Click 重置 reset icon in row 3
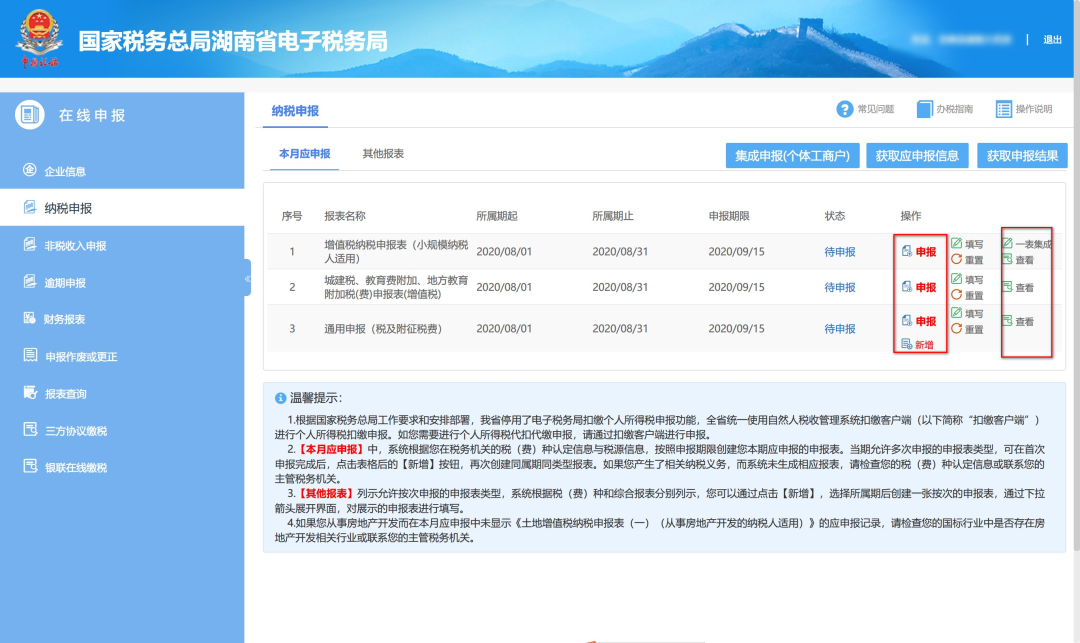 coord(957,329)
